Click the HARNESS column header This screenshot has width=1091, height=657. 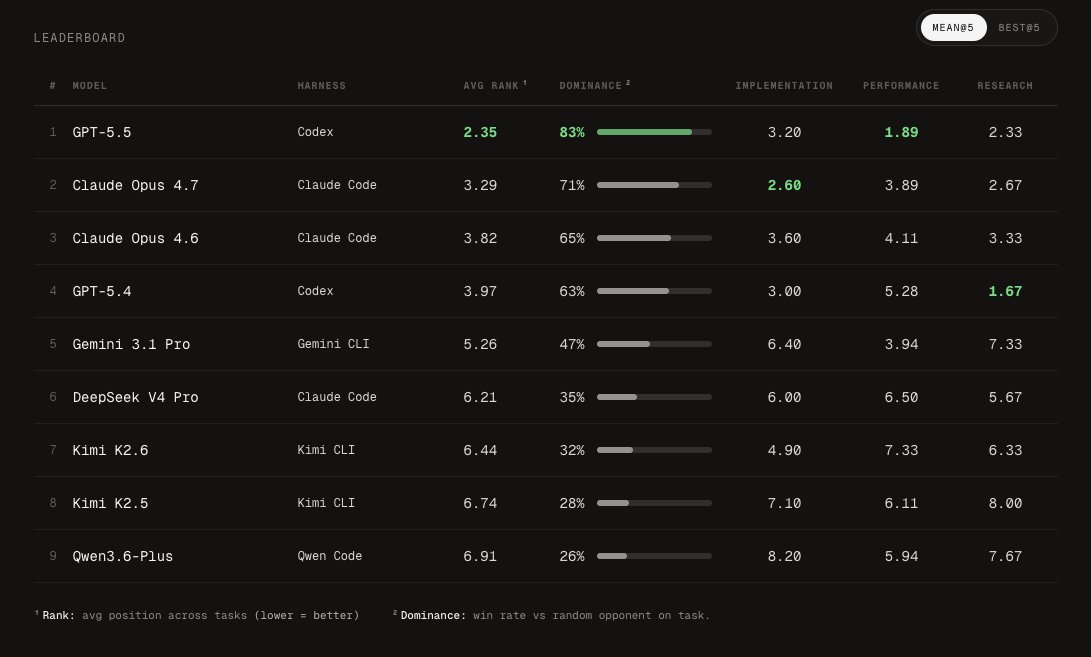321,86
